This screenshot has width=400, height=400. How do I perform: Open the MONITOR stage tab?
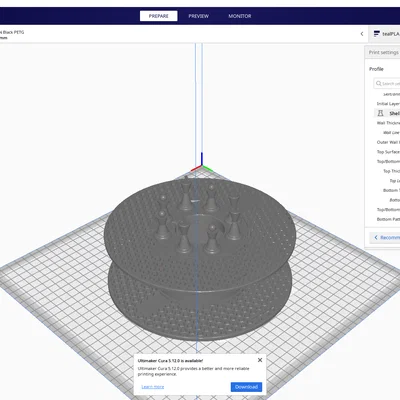tap(240, 16)
